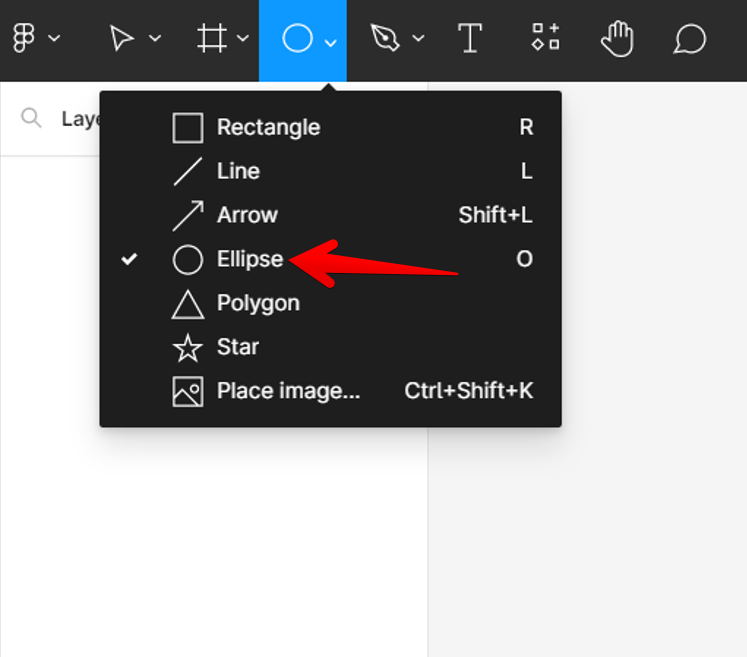Select the Move tool arrow icon

click(x=122, y=39)
